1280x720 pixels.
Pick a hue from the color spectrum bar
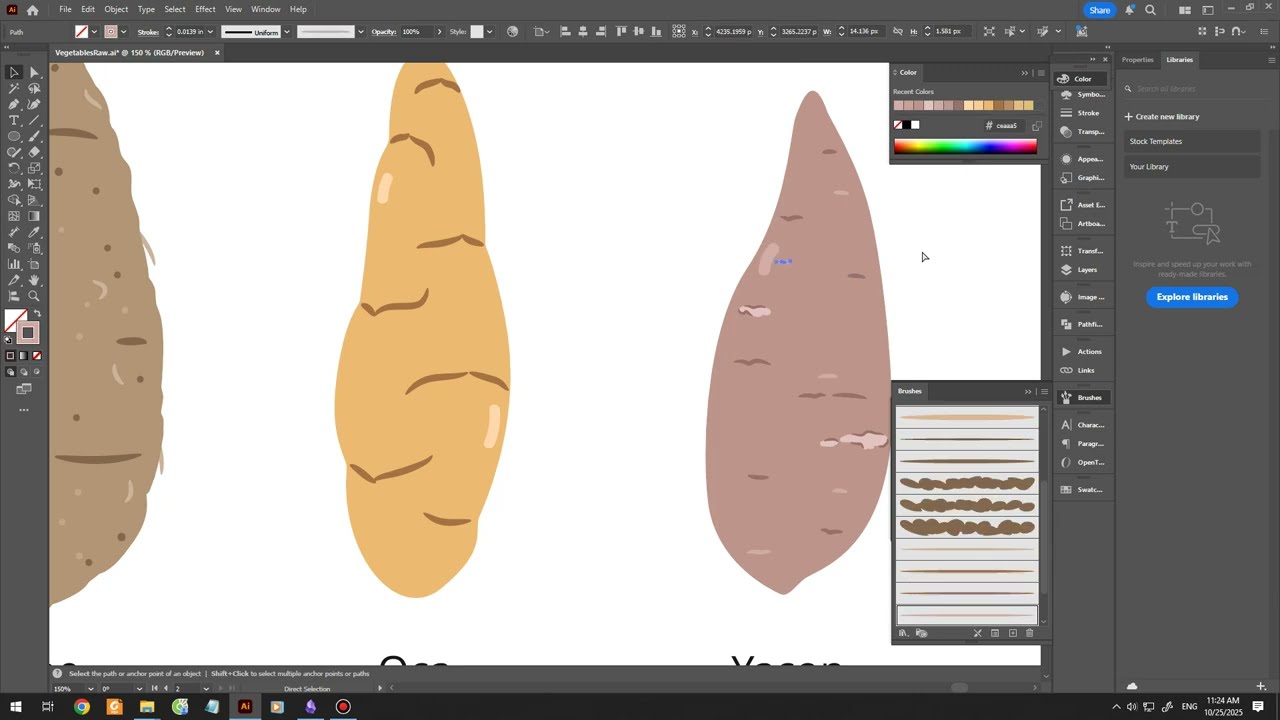tap(965, 147)
